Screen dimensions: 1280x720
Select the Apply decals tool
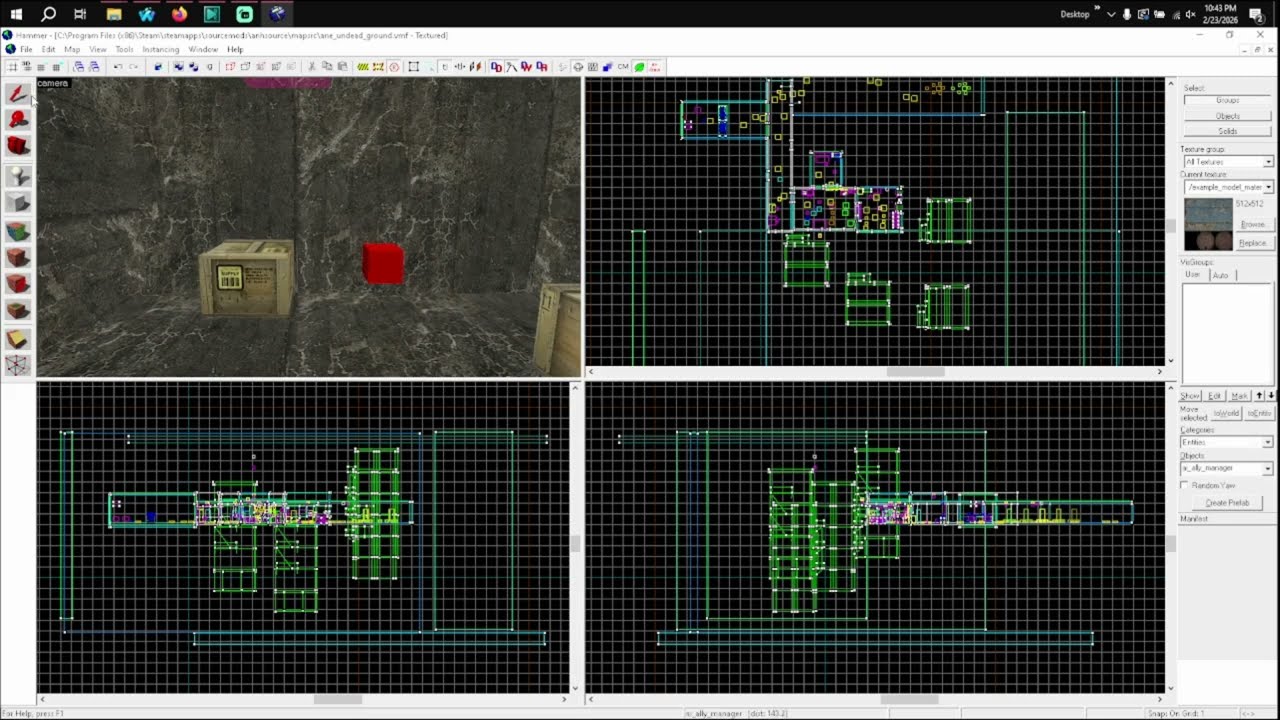(x=17, y=284)
